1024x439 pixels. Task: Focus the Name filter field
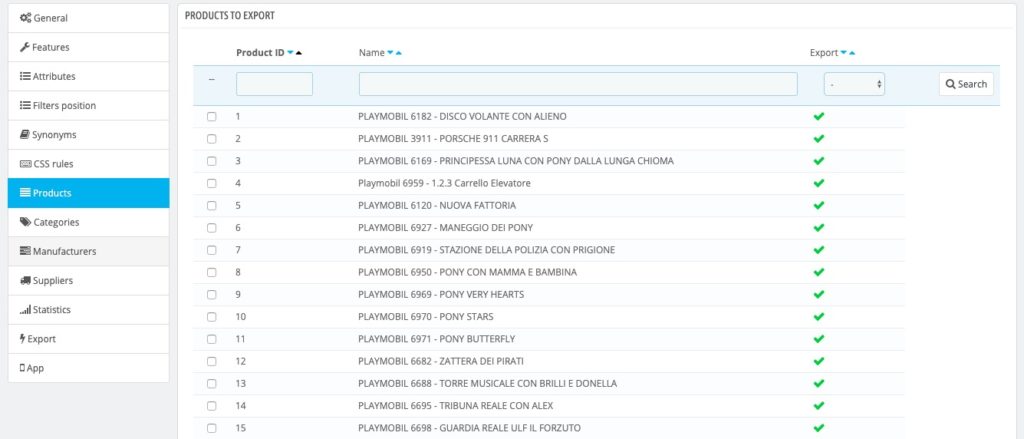pos(578,84)
